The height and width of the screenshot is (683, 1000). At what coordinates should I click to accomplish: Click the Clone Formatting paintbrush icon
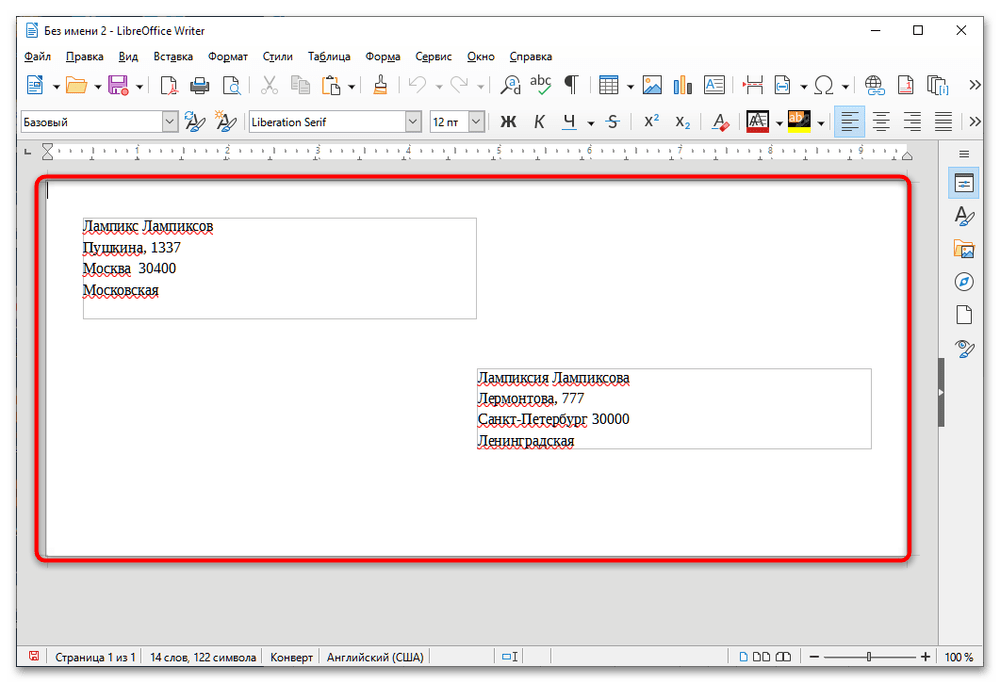click(380, 85)
